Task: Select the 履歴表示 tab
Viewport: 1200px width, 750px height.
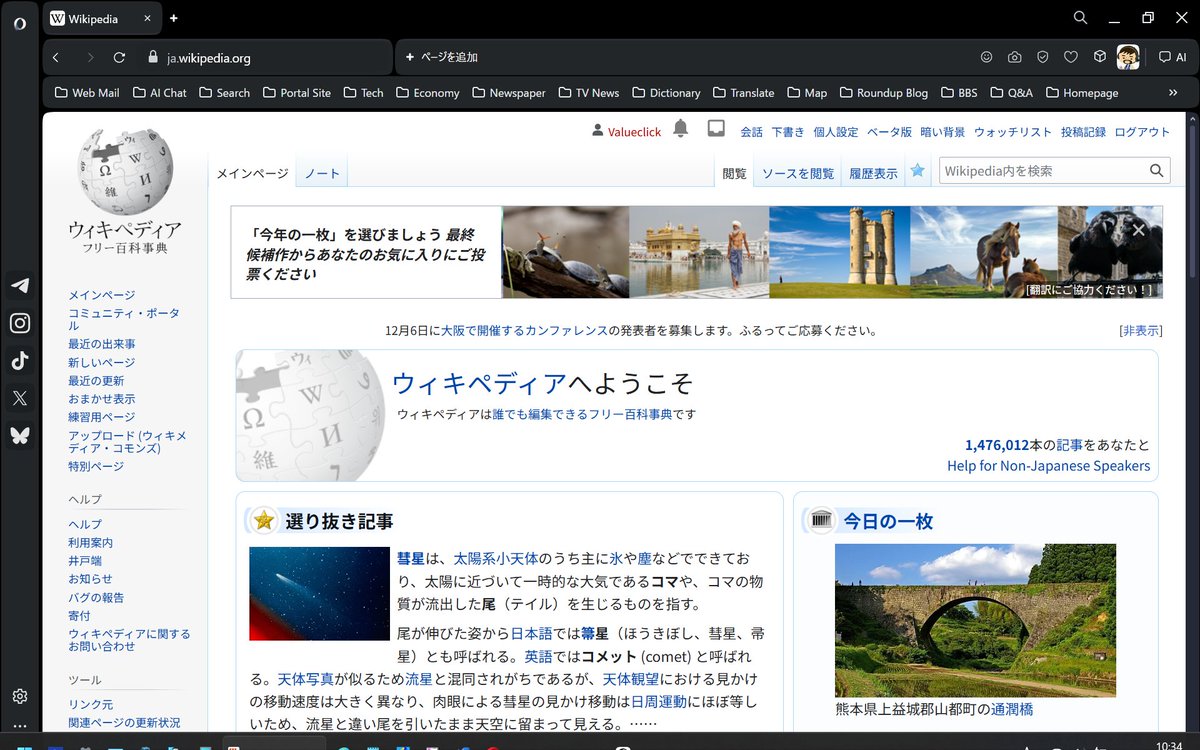Action: 873,173
